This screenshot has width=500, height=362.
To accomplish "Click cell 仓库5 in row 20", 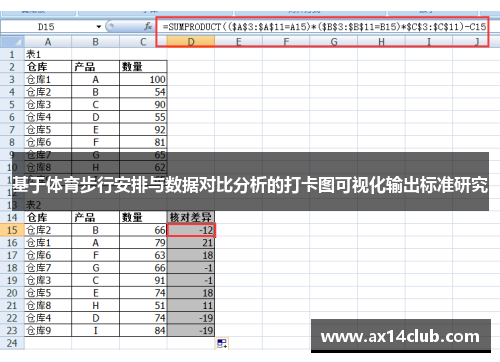I will tap(48, 293).
